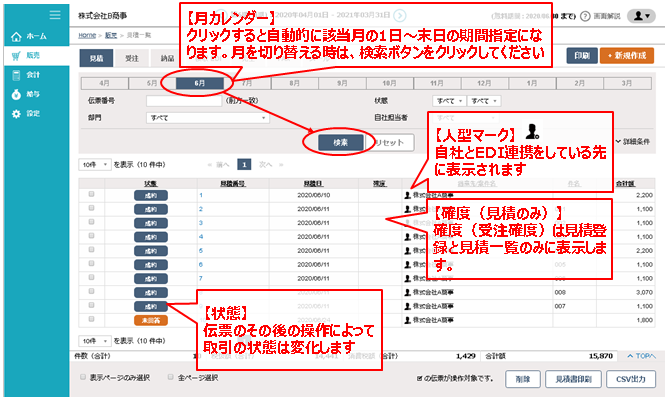The height and width of the screenshot is (401, 670).
Task: Tick the checkbox for estimate 3 row
Action: click(91, 222)
